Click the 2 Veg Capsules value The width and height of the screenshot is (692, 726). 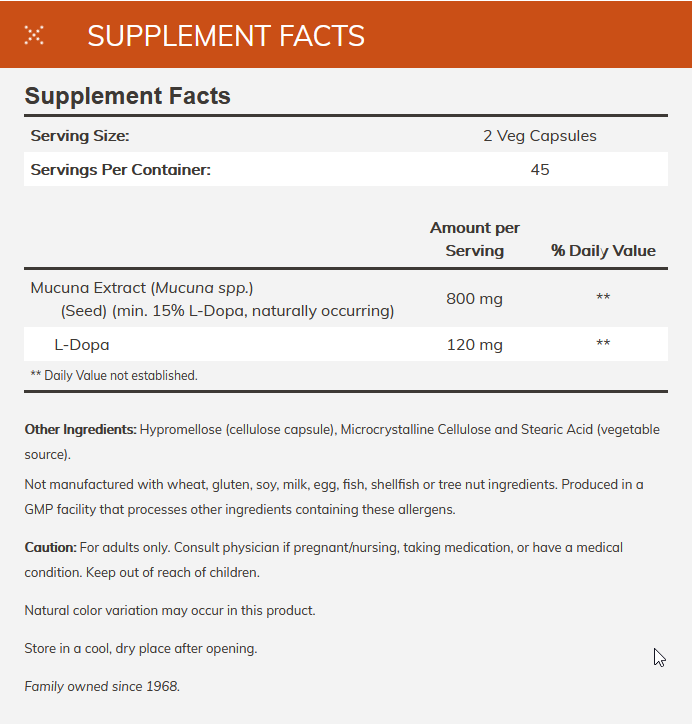[x=539, y=135]
